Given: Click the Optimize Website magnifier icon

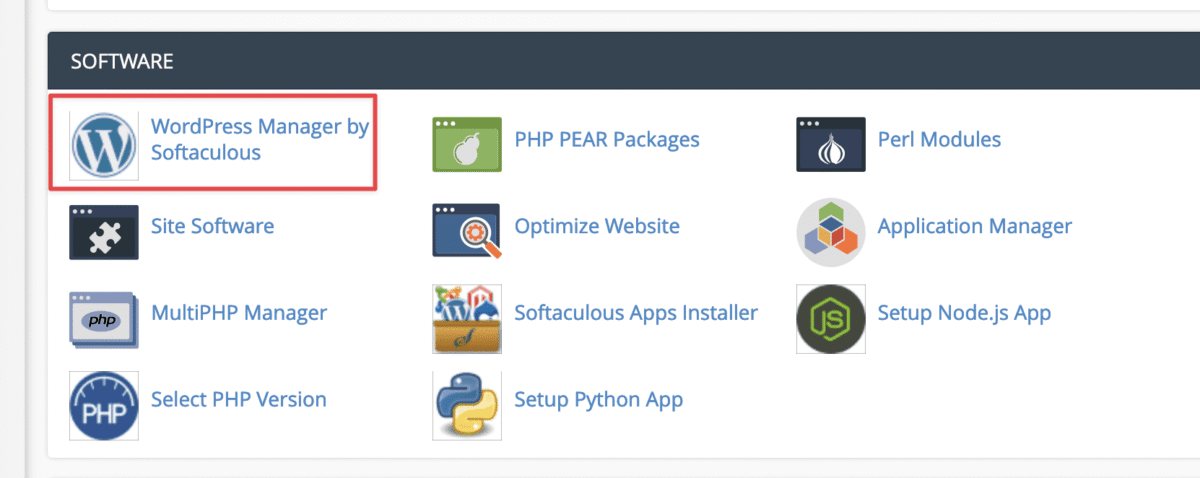Looking at the screenshot, I should pos(466,232).
